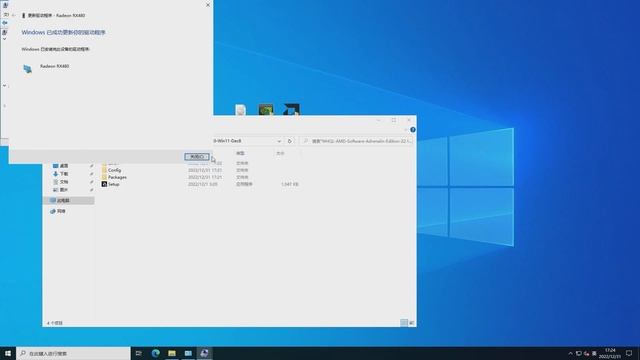The height and width of the screenshot is (360, 640).
Task: Click the Setup file's AMD icon
Action: [104, 184]
